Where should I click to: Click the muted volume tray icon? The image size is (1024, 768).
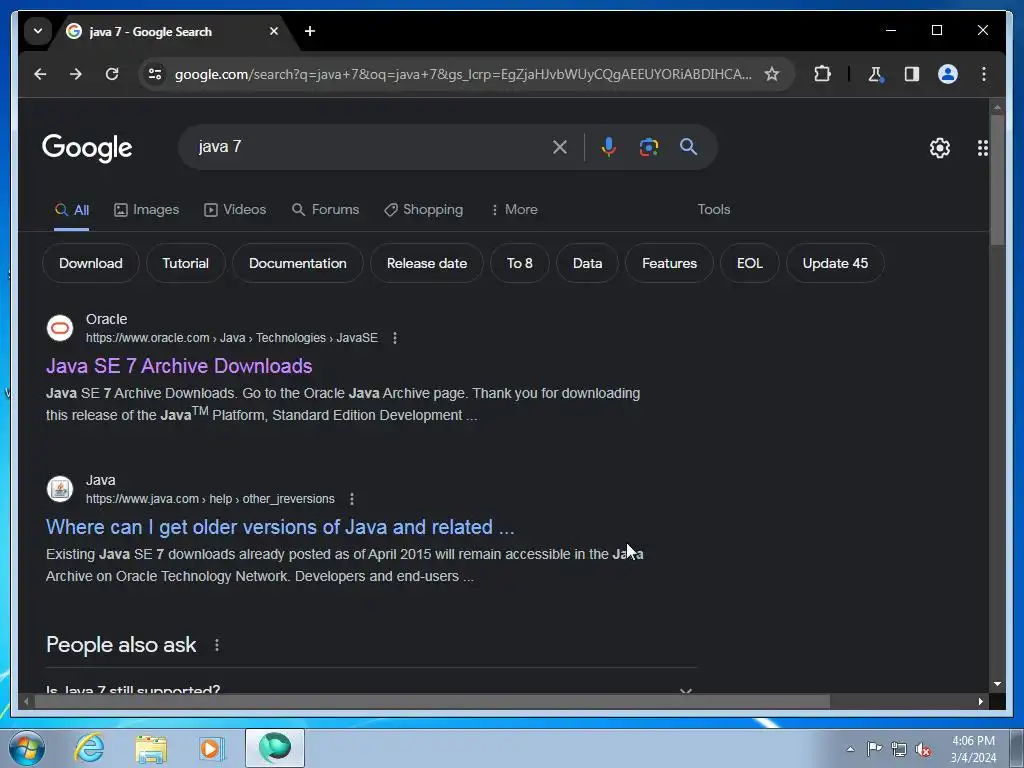923,749
